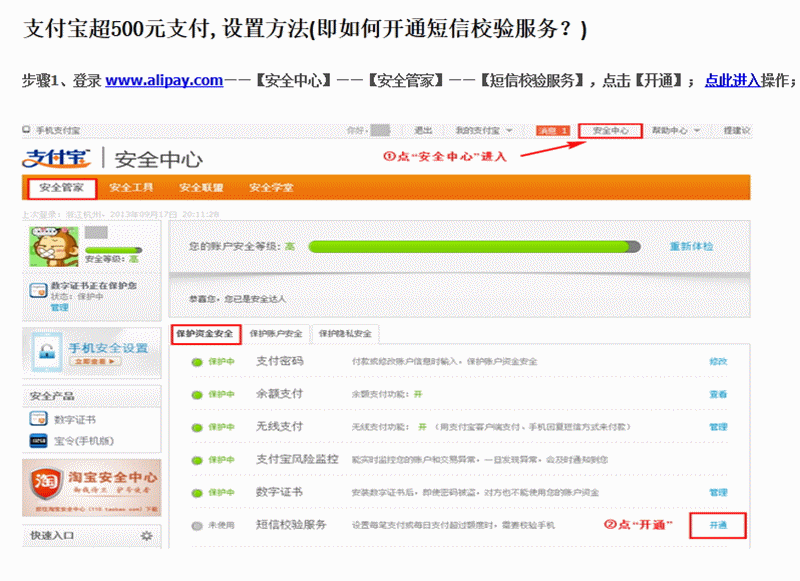Click the account security level progress bar
Screen dimensions: 800x581
[x=474, y=247]
